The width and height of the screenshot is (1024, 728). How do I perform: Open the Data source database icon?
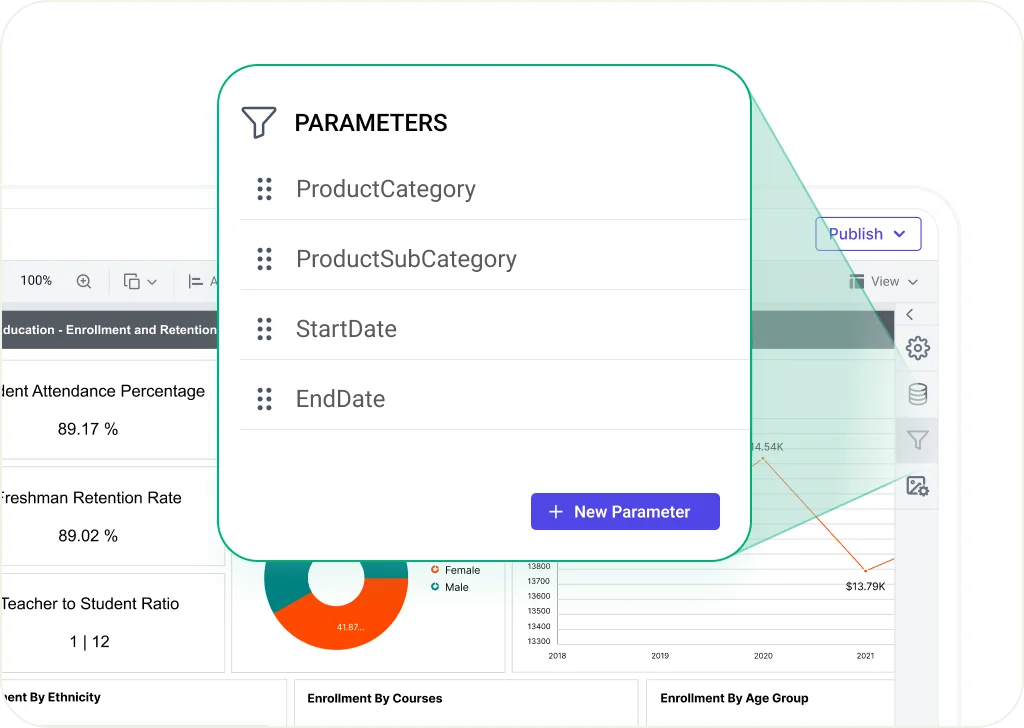(917, 394)
